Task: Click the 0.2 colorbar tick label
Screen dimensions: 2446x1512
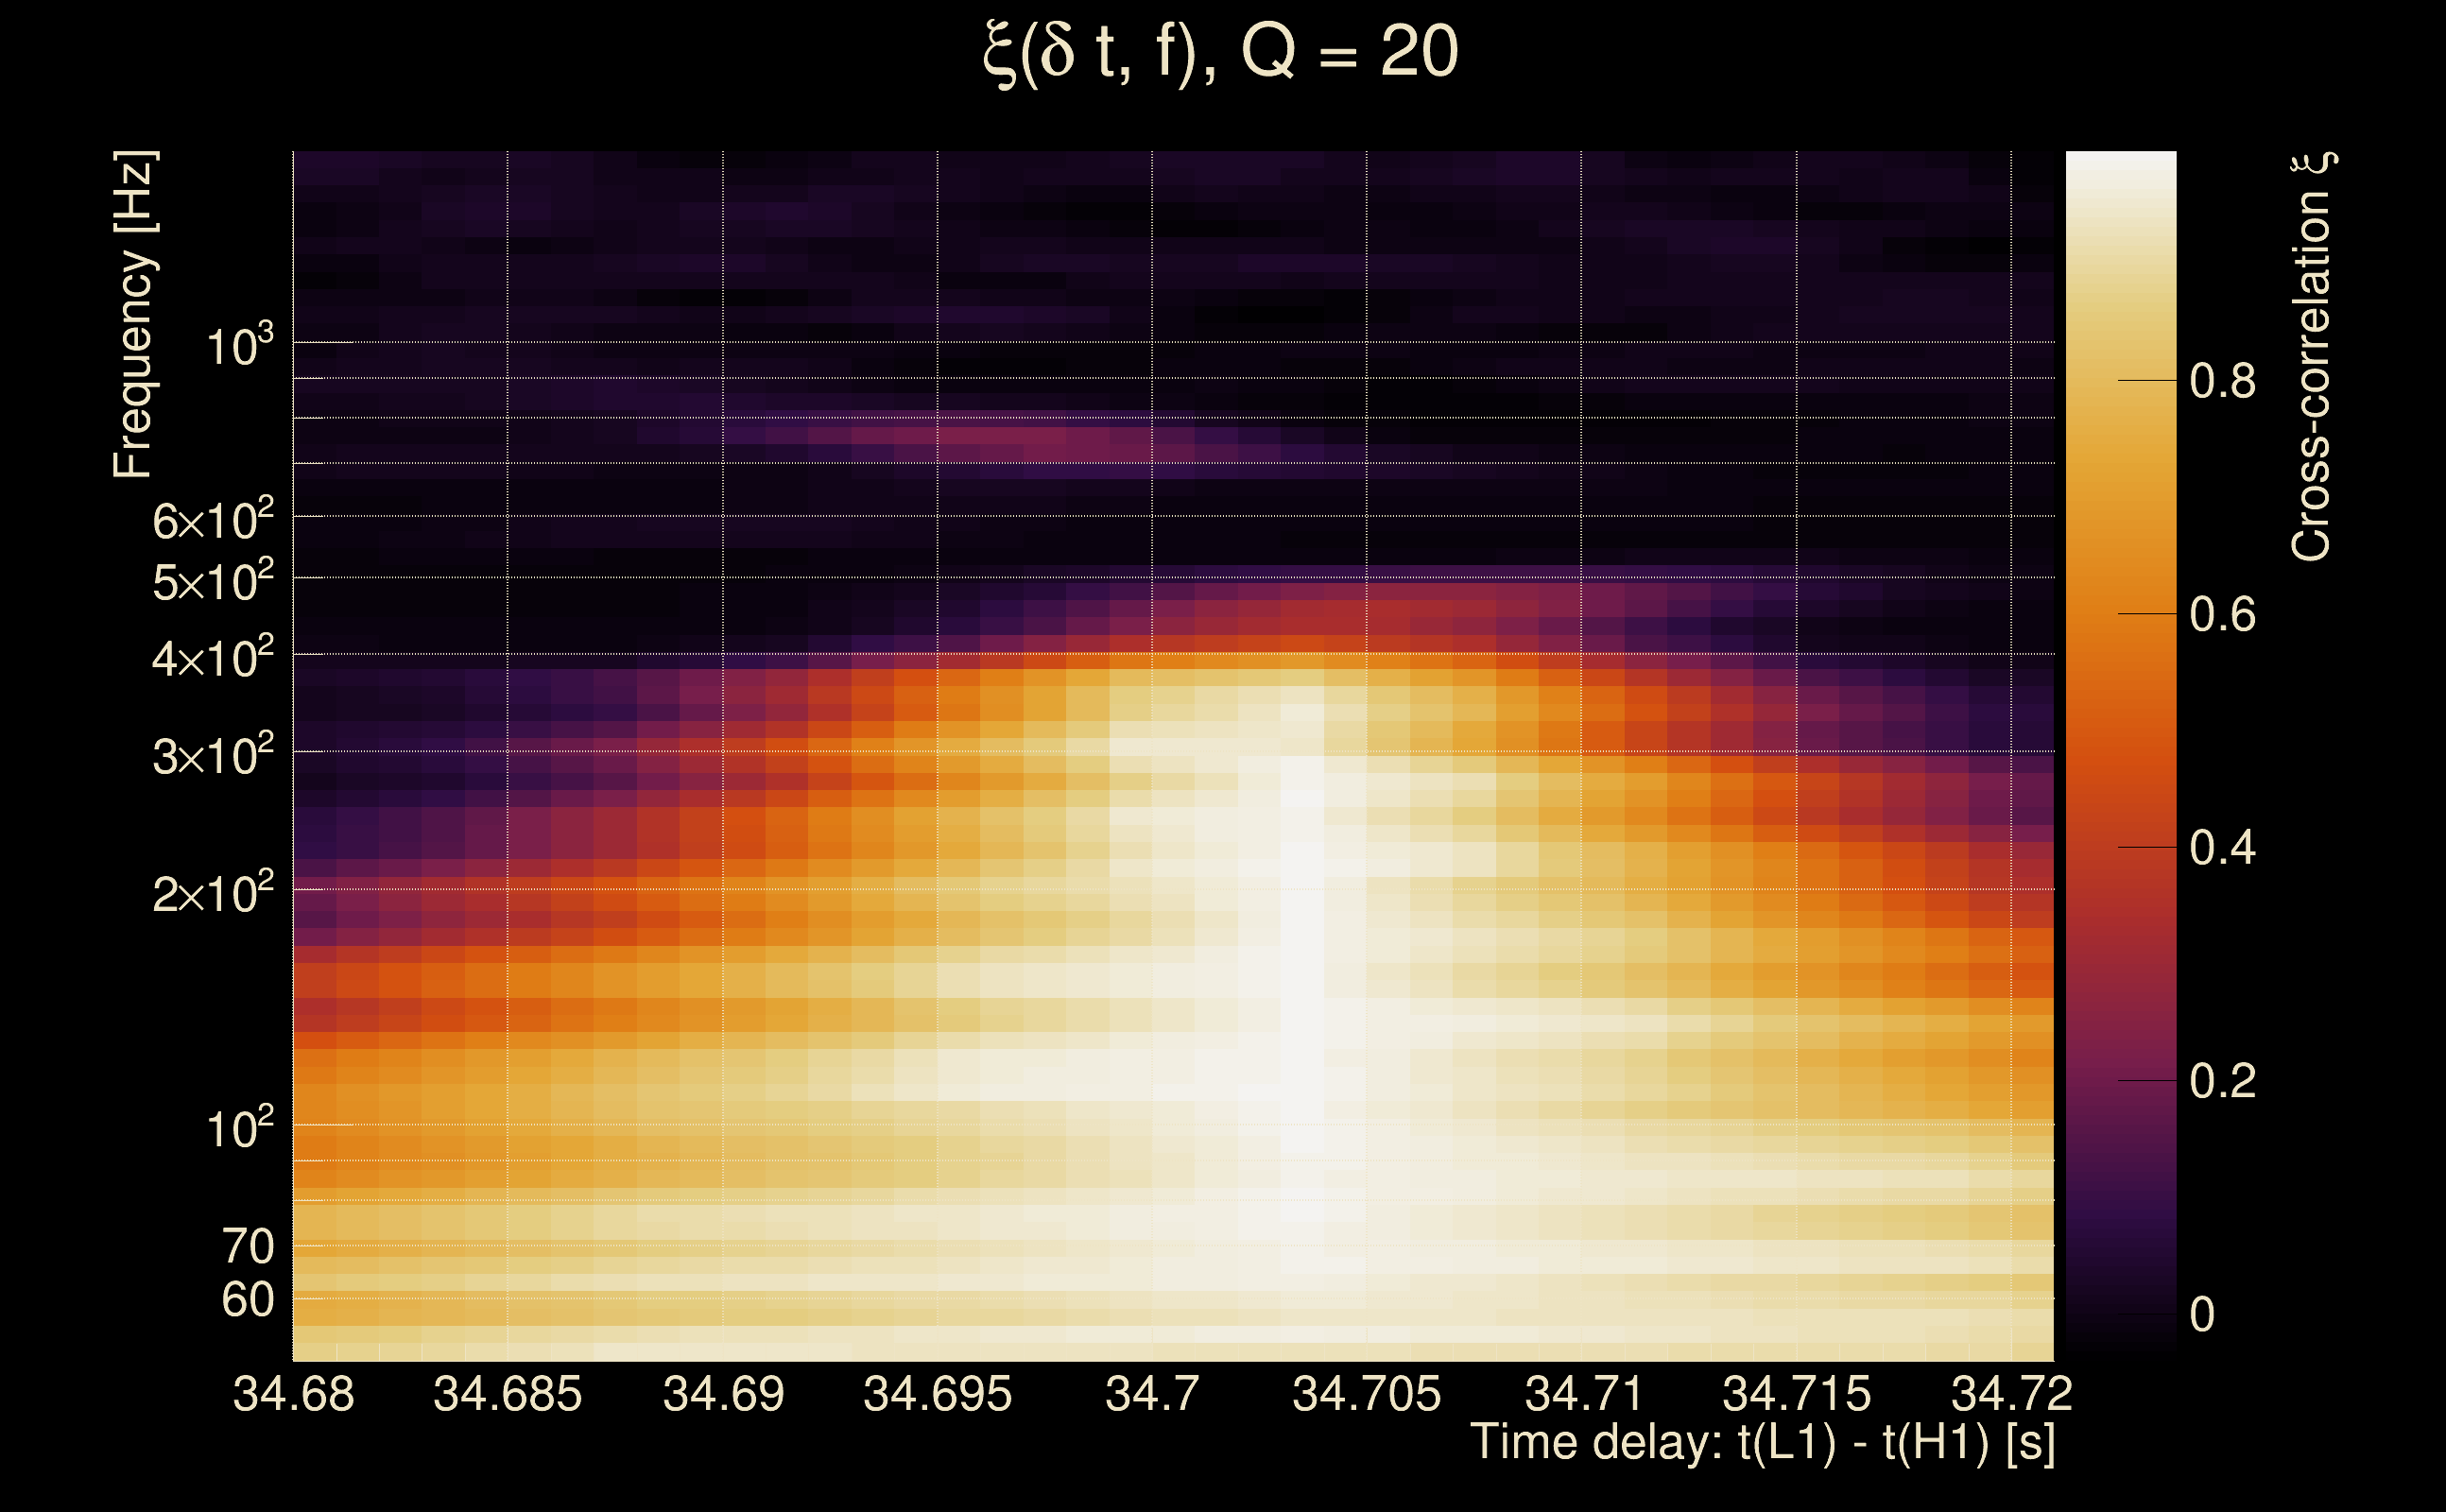Action: (2222, 1081)
